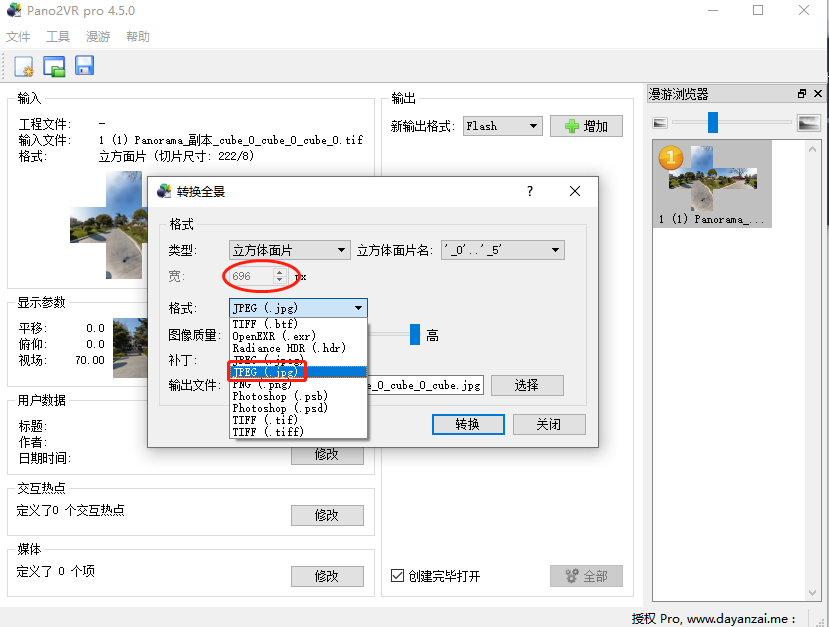829x627 pixels.
Task: Click the green plus 增加 button
Action: coord(586,125)
